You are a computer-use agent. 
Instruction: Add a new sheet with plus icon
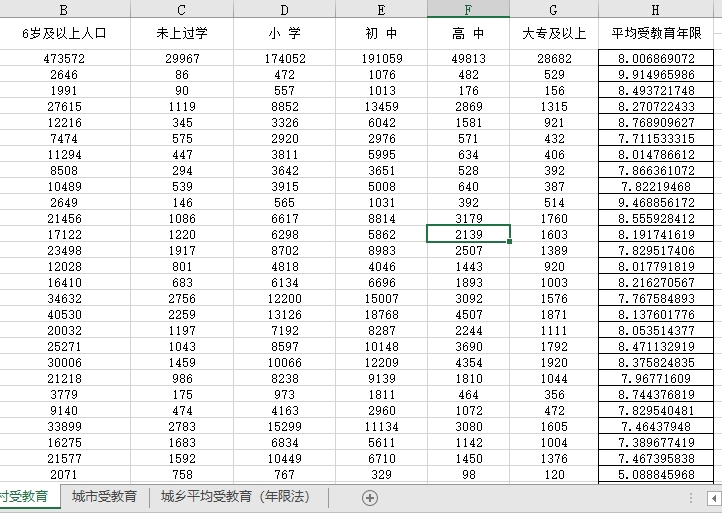click(370, 498)
